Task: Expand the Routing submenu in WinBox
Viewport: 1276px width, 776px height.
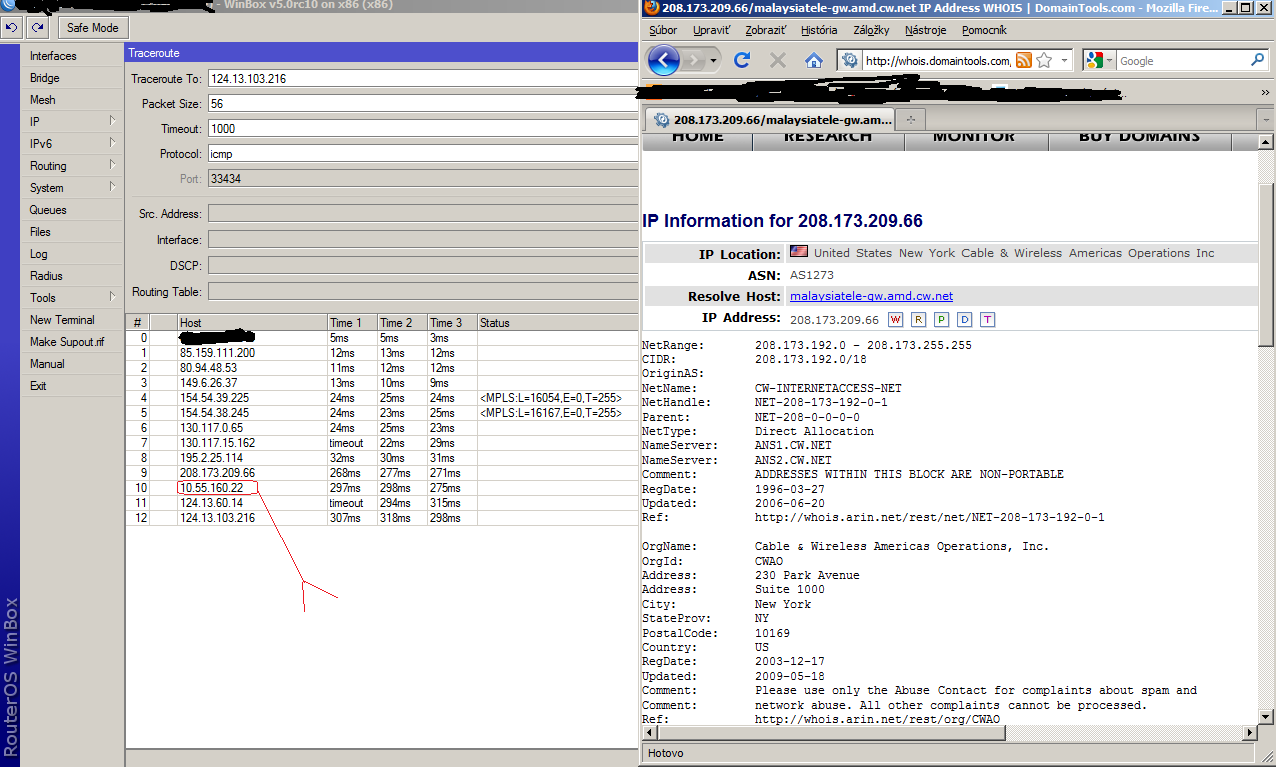Action: (113, 165)
